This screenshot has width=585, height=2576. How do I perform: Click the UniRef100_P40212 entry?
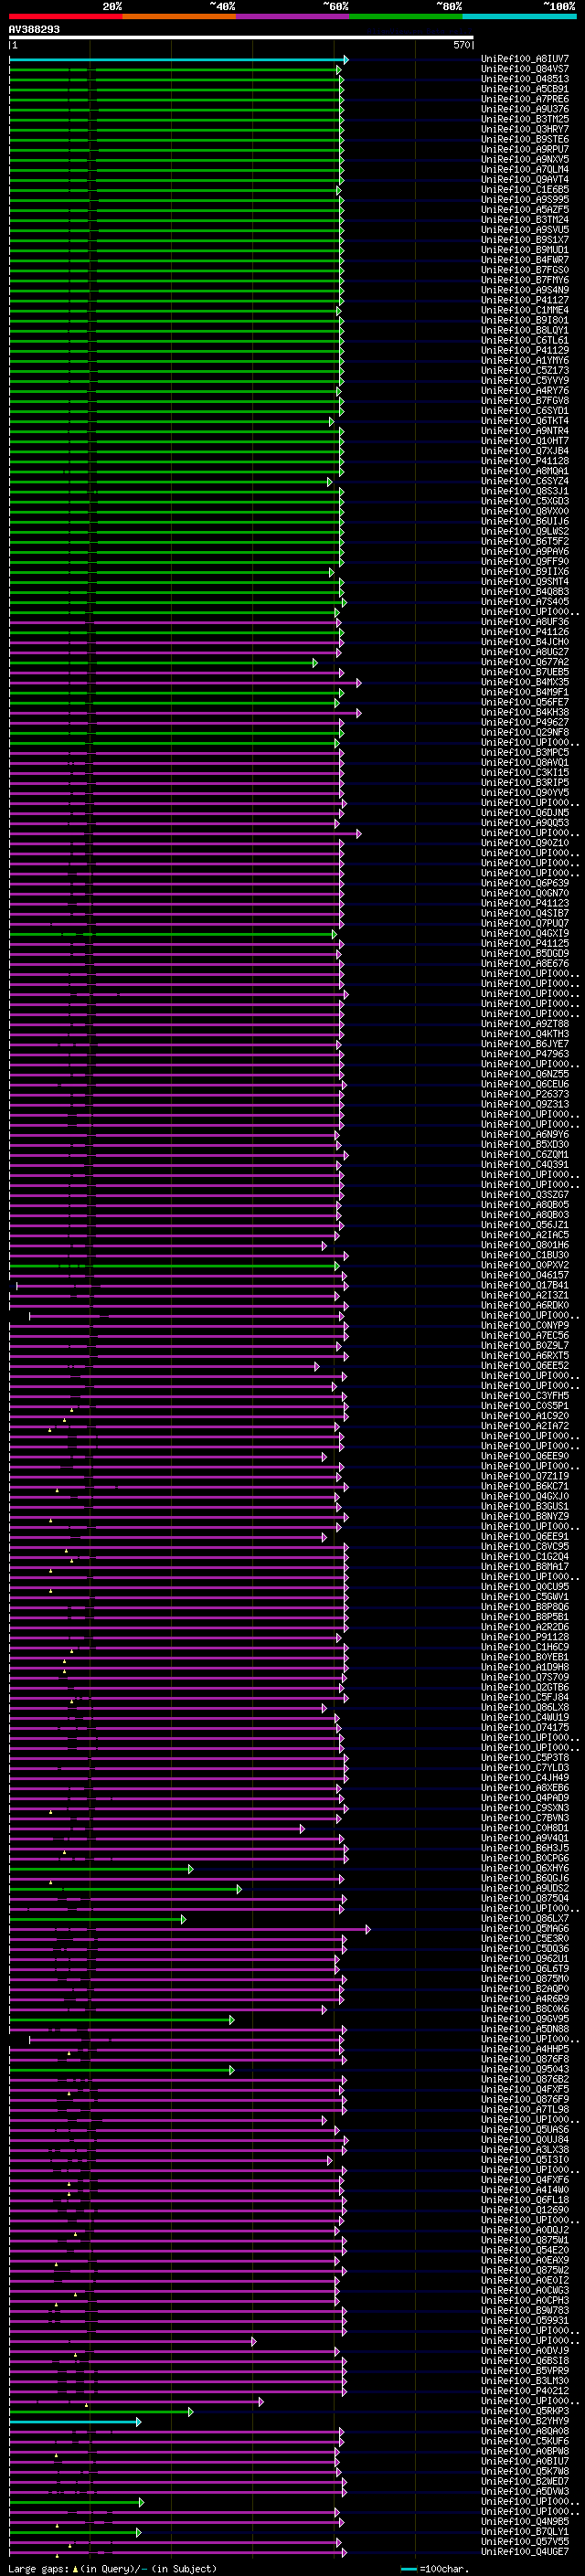point(525,2391)
